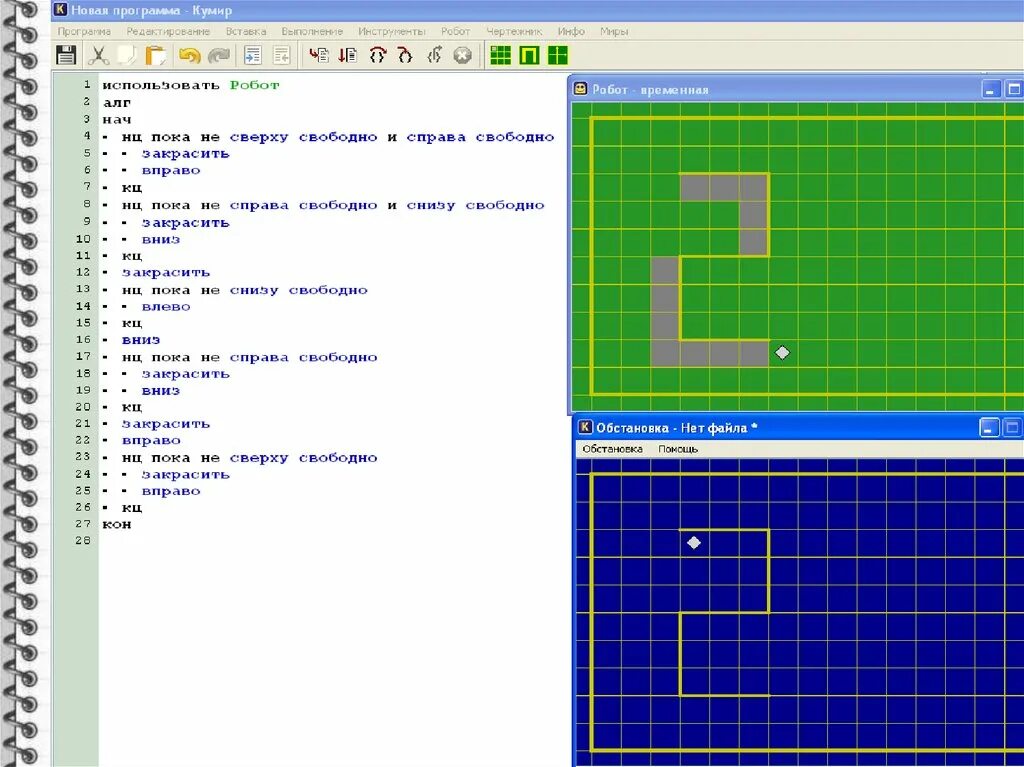Click the 'нач' line in the editor
This screenshot has height=767, width=1024.
[117, 120]
